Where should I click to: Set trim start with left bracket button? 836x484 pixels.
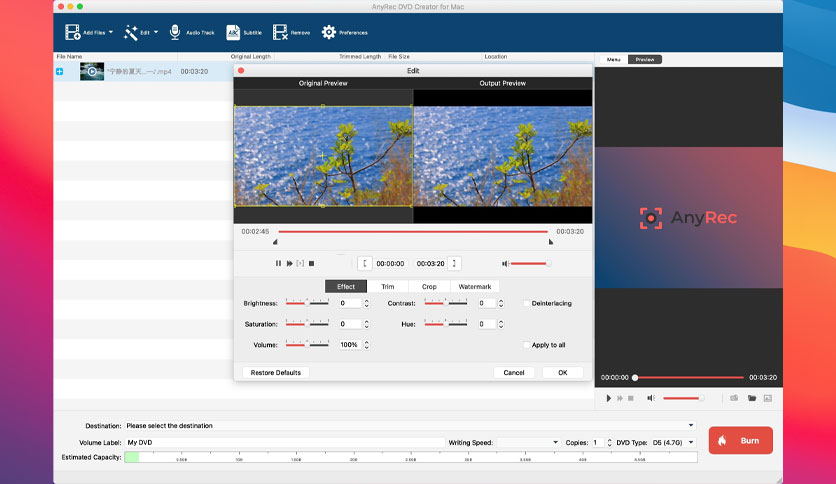pyautogui.click(x=365, y=263)
